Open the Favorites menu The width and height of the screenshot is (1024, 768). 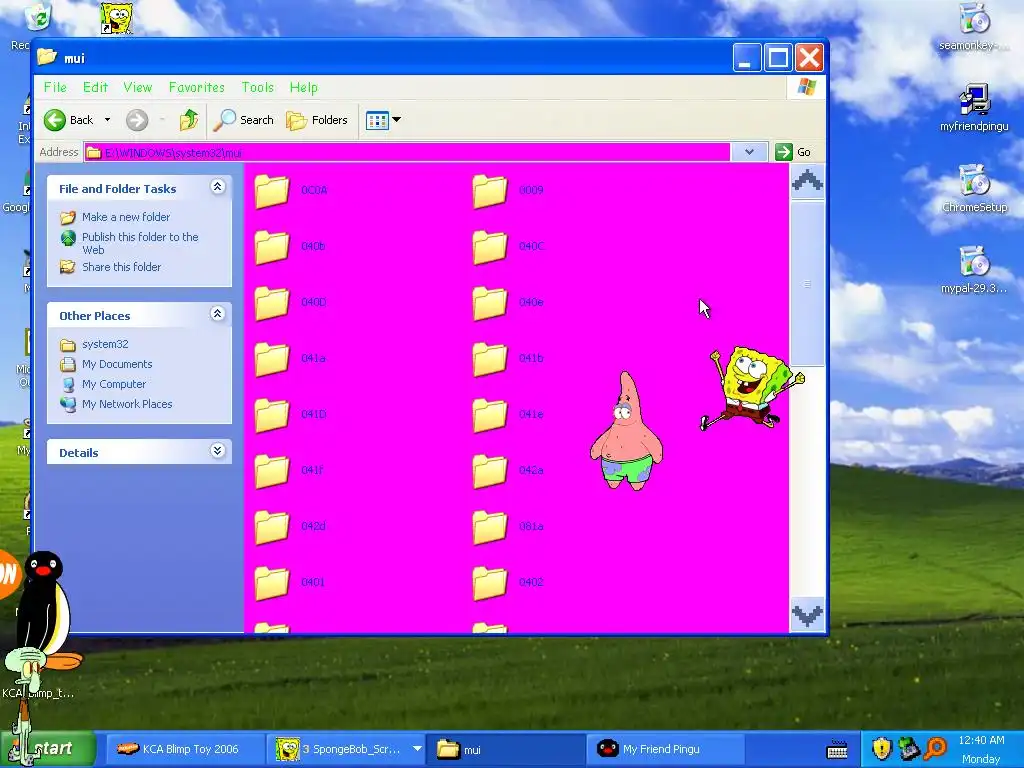click(x=197, y=88)
